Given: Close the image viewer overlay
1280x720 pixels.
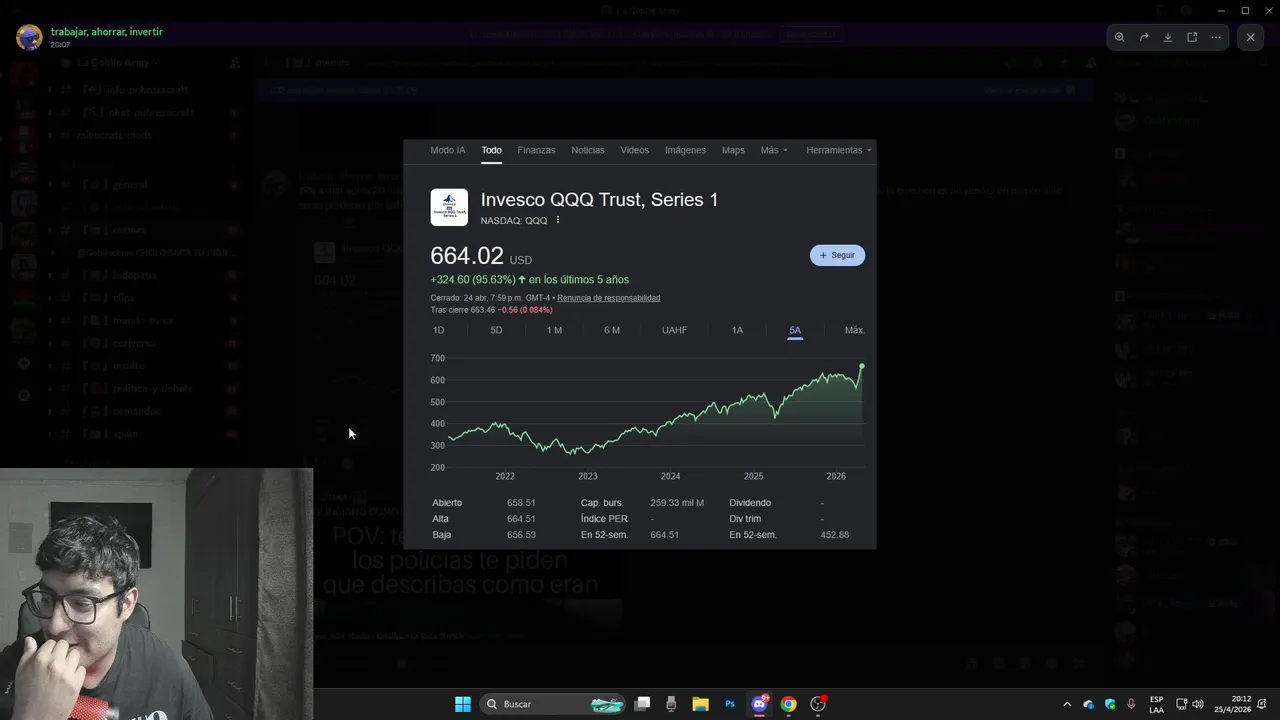Looking at the screenshot, I should 1250,37.
